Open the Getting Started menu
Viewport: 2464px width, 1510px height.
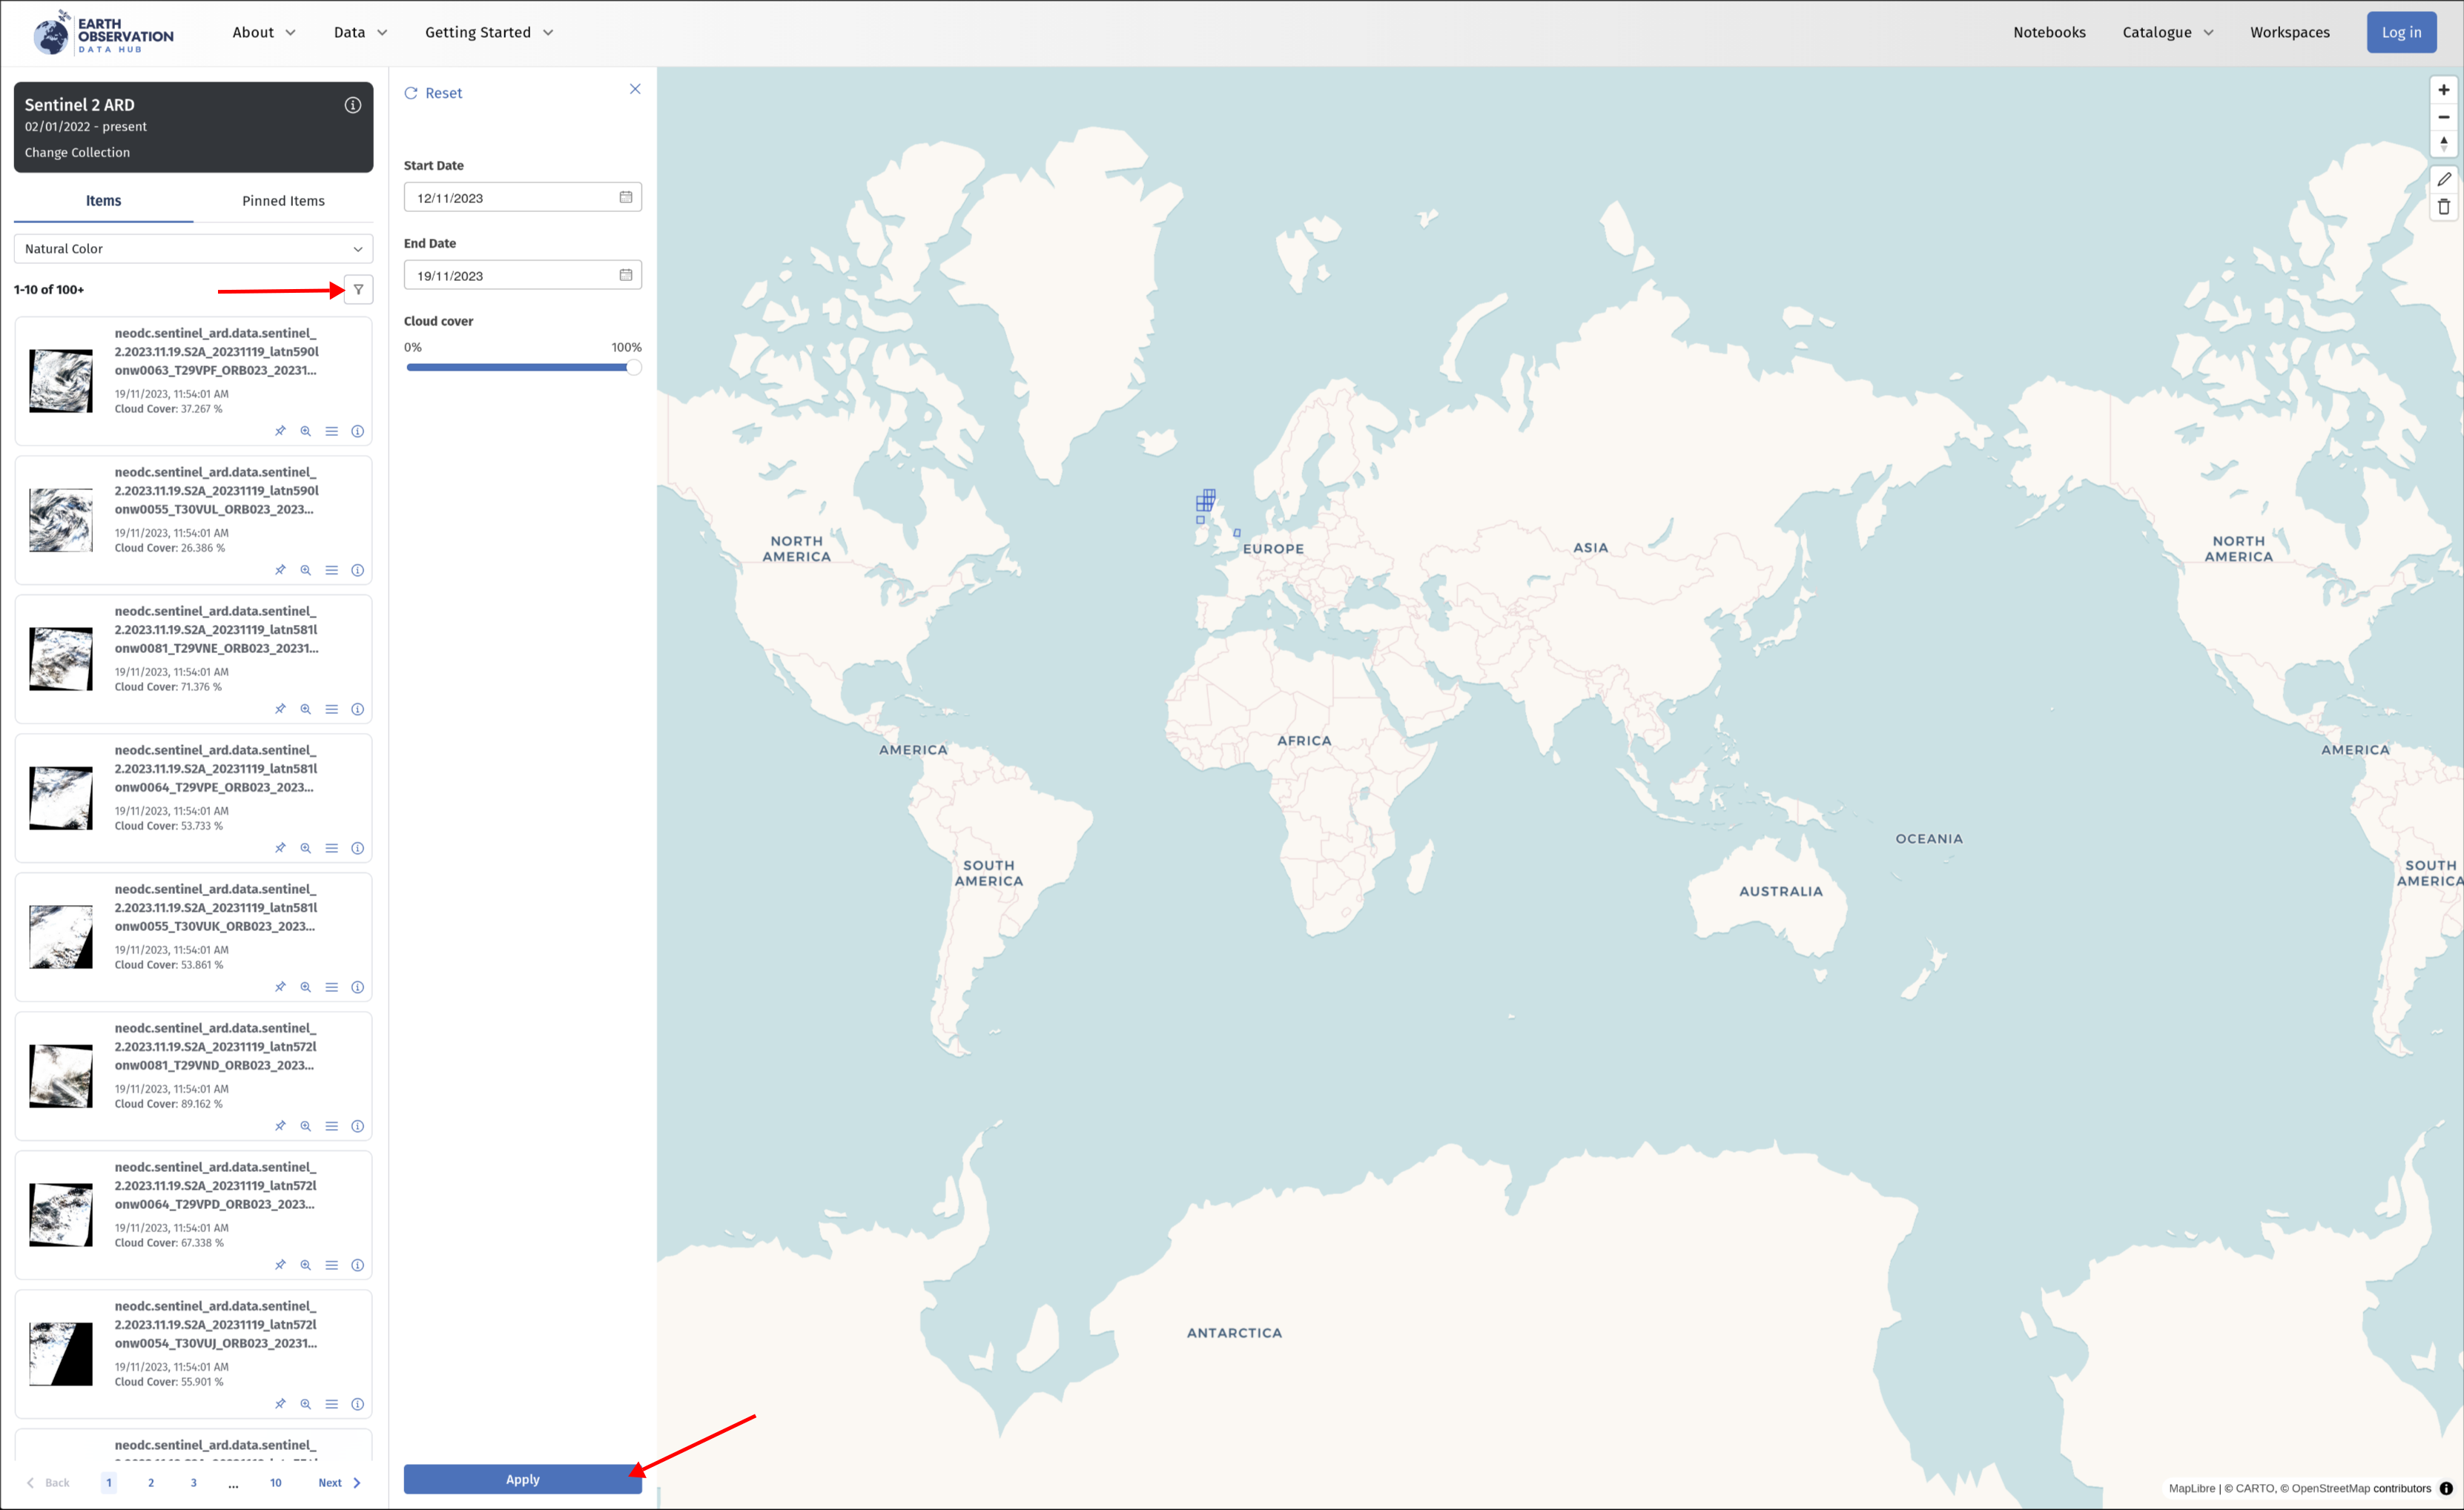[x=489, y=32]
